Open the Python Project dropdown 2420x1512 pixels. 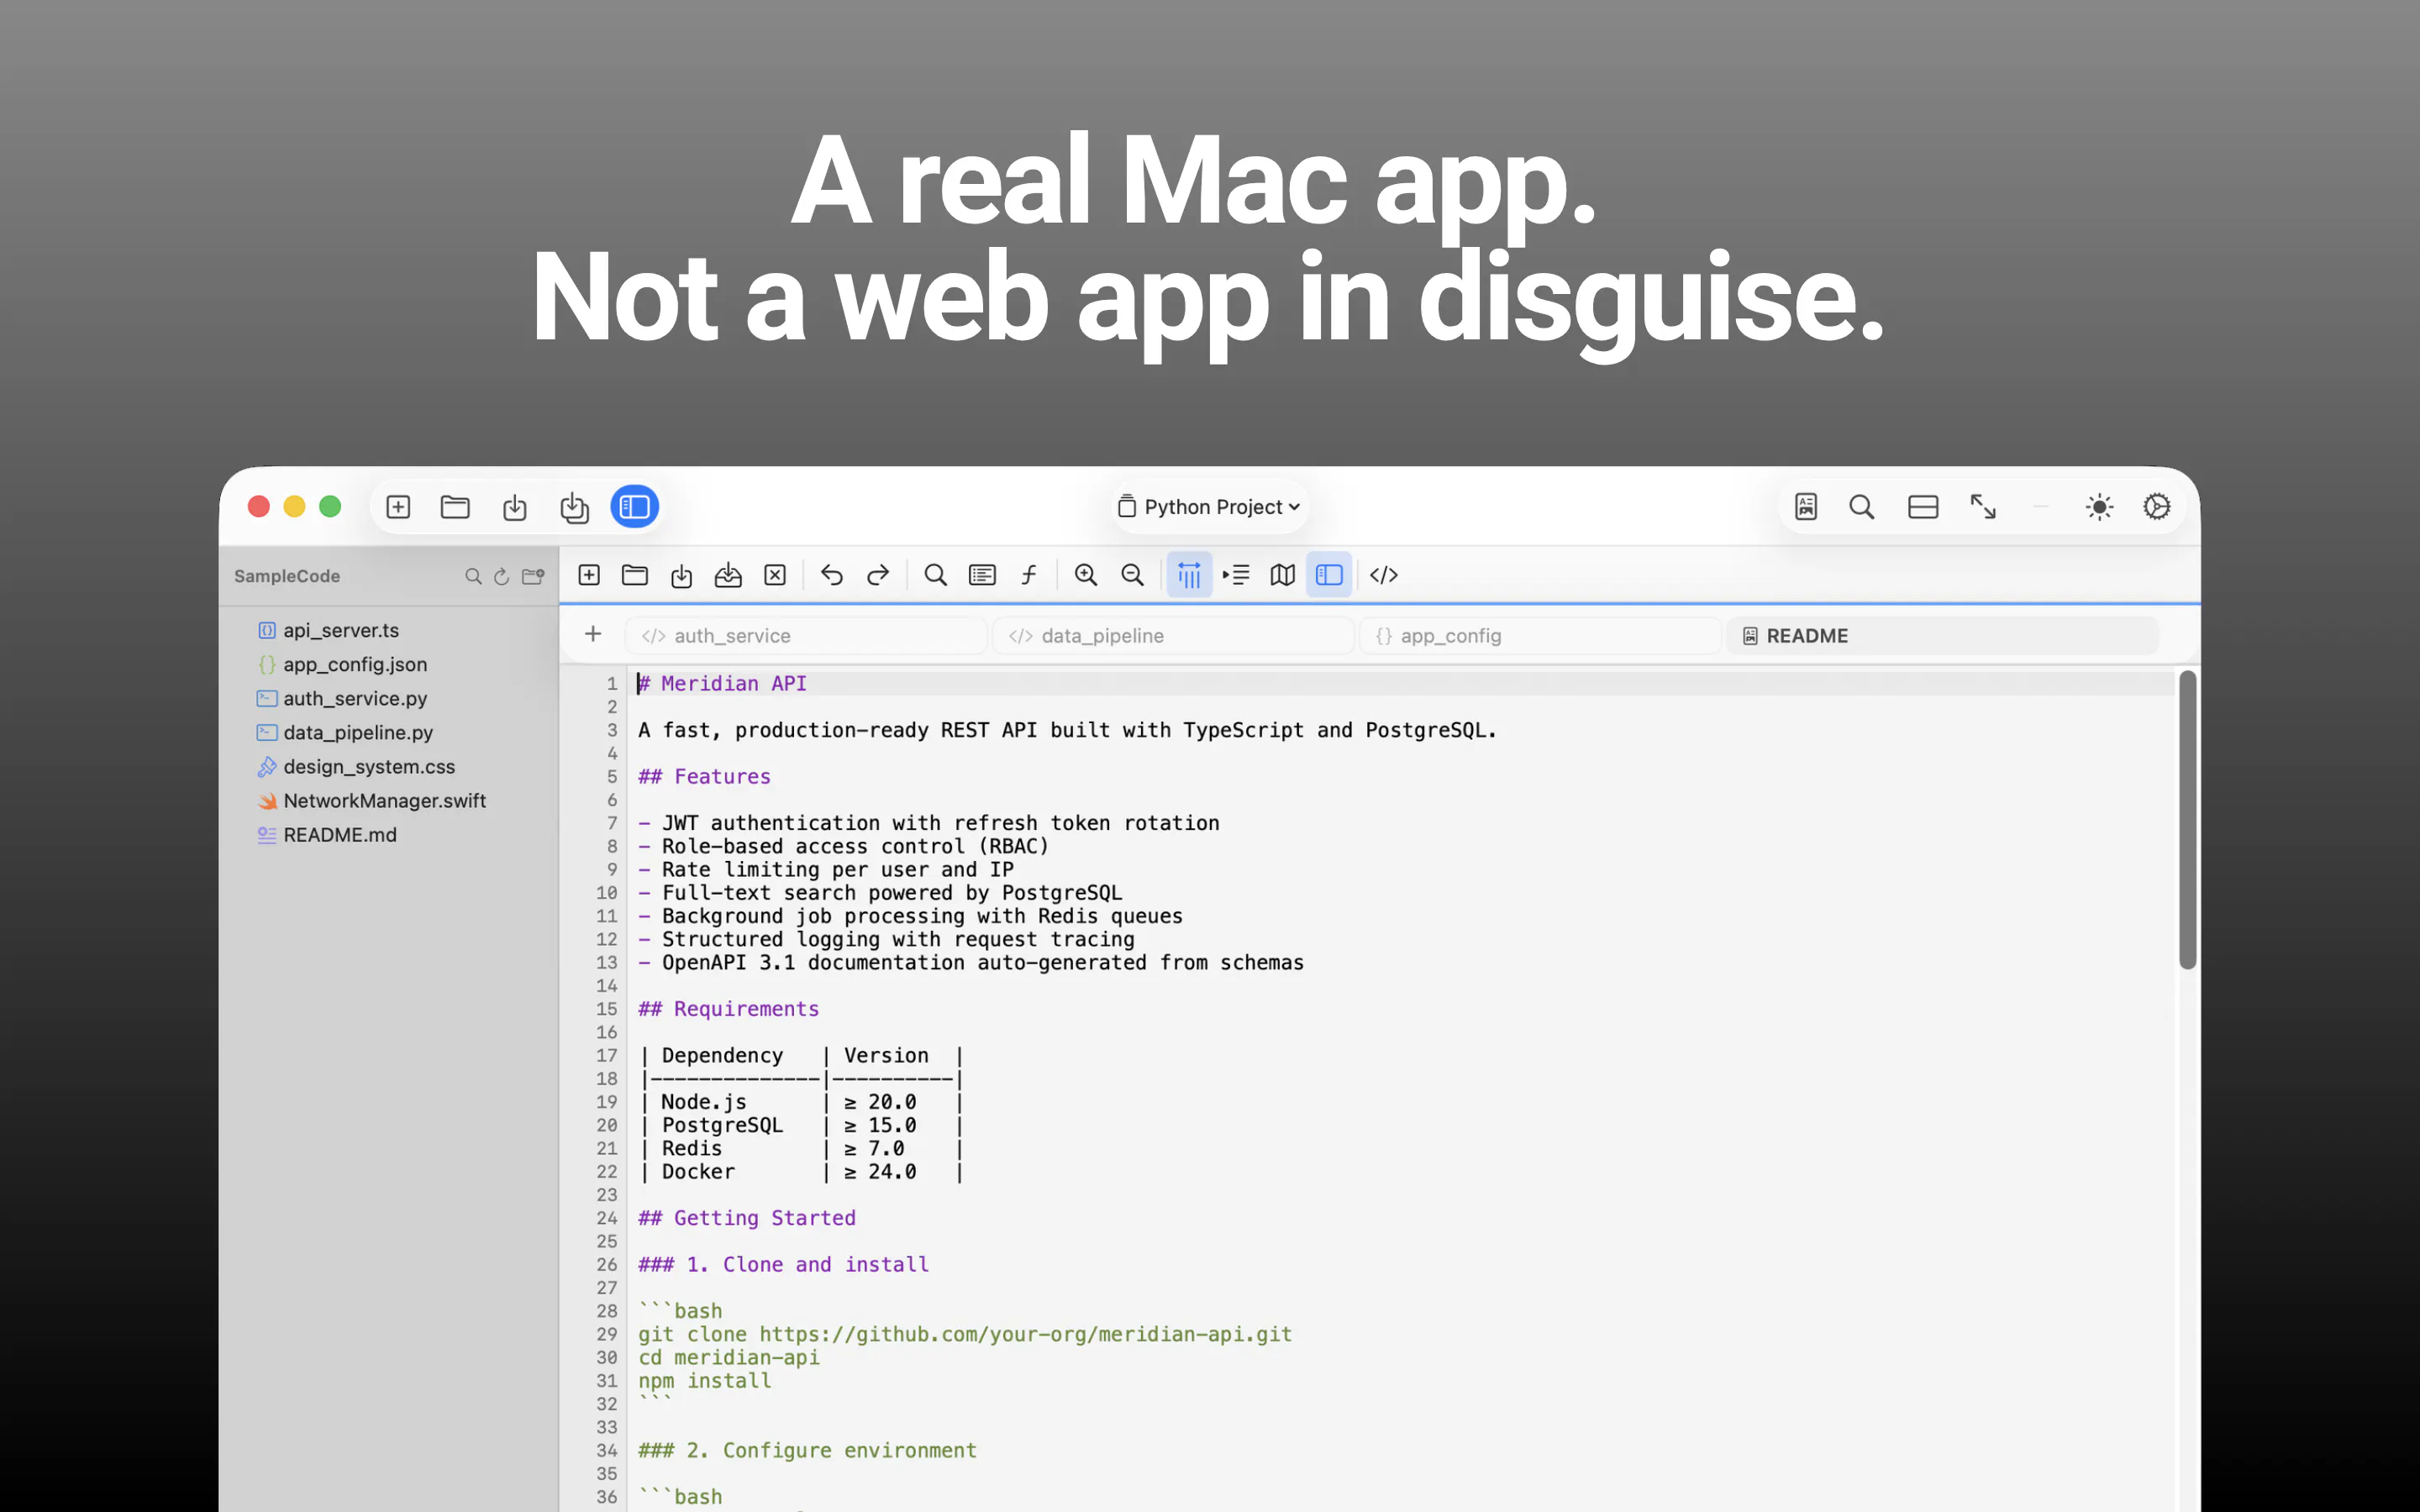coord(1209,507)
